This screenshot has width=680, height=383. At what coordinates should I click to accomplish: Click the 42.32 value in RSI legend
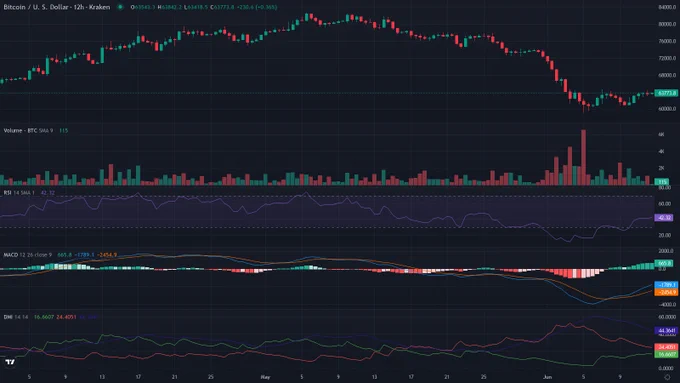tap(48, 193)
